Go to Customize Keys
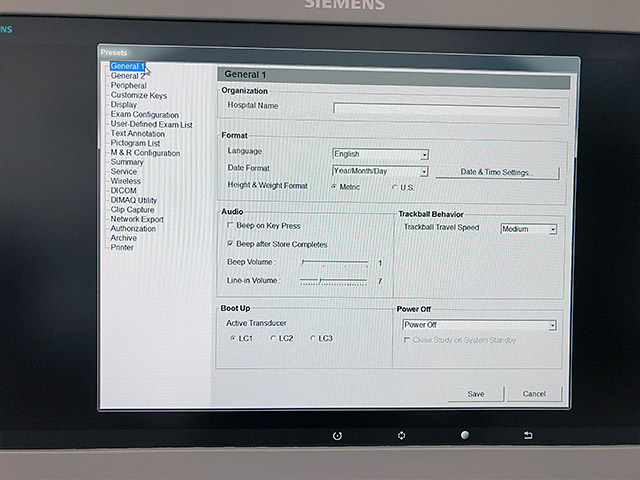Viewport: 640px width, 480px height. pyautogui.click(x=139, y=95)
